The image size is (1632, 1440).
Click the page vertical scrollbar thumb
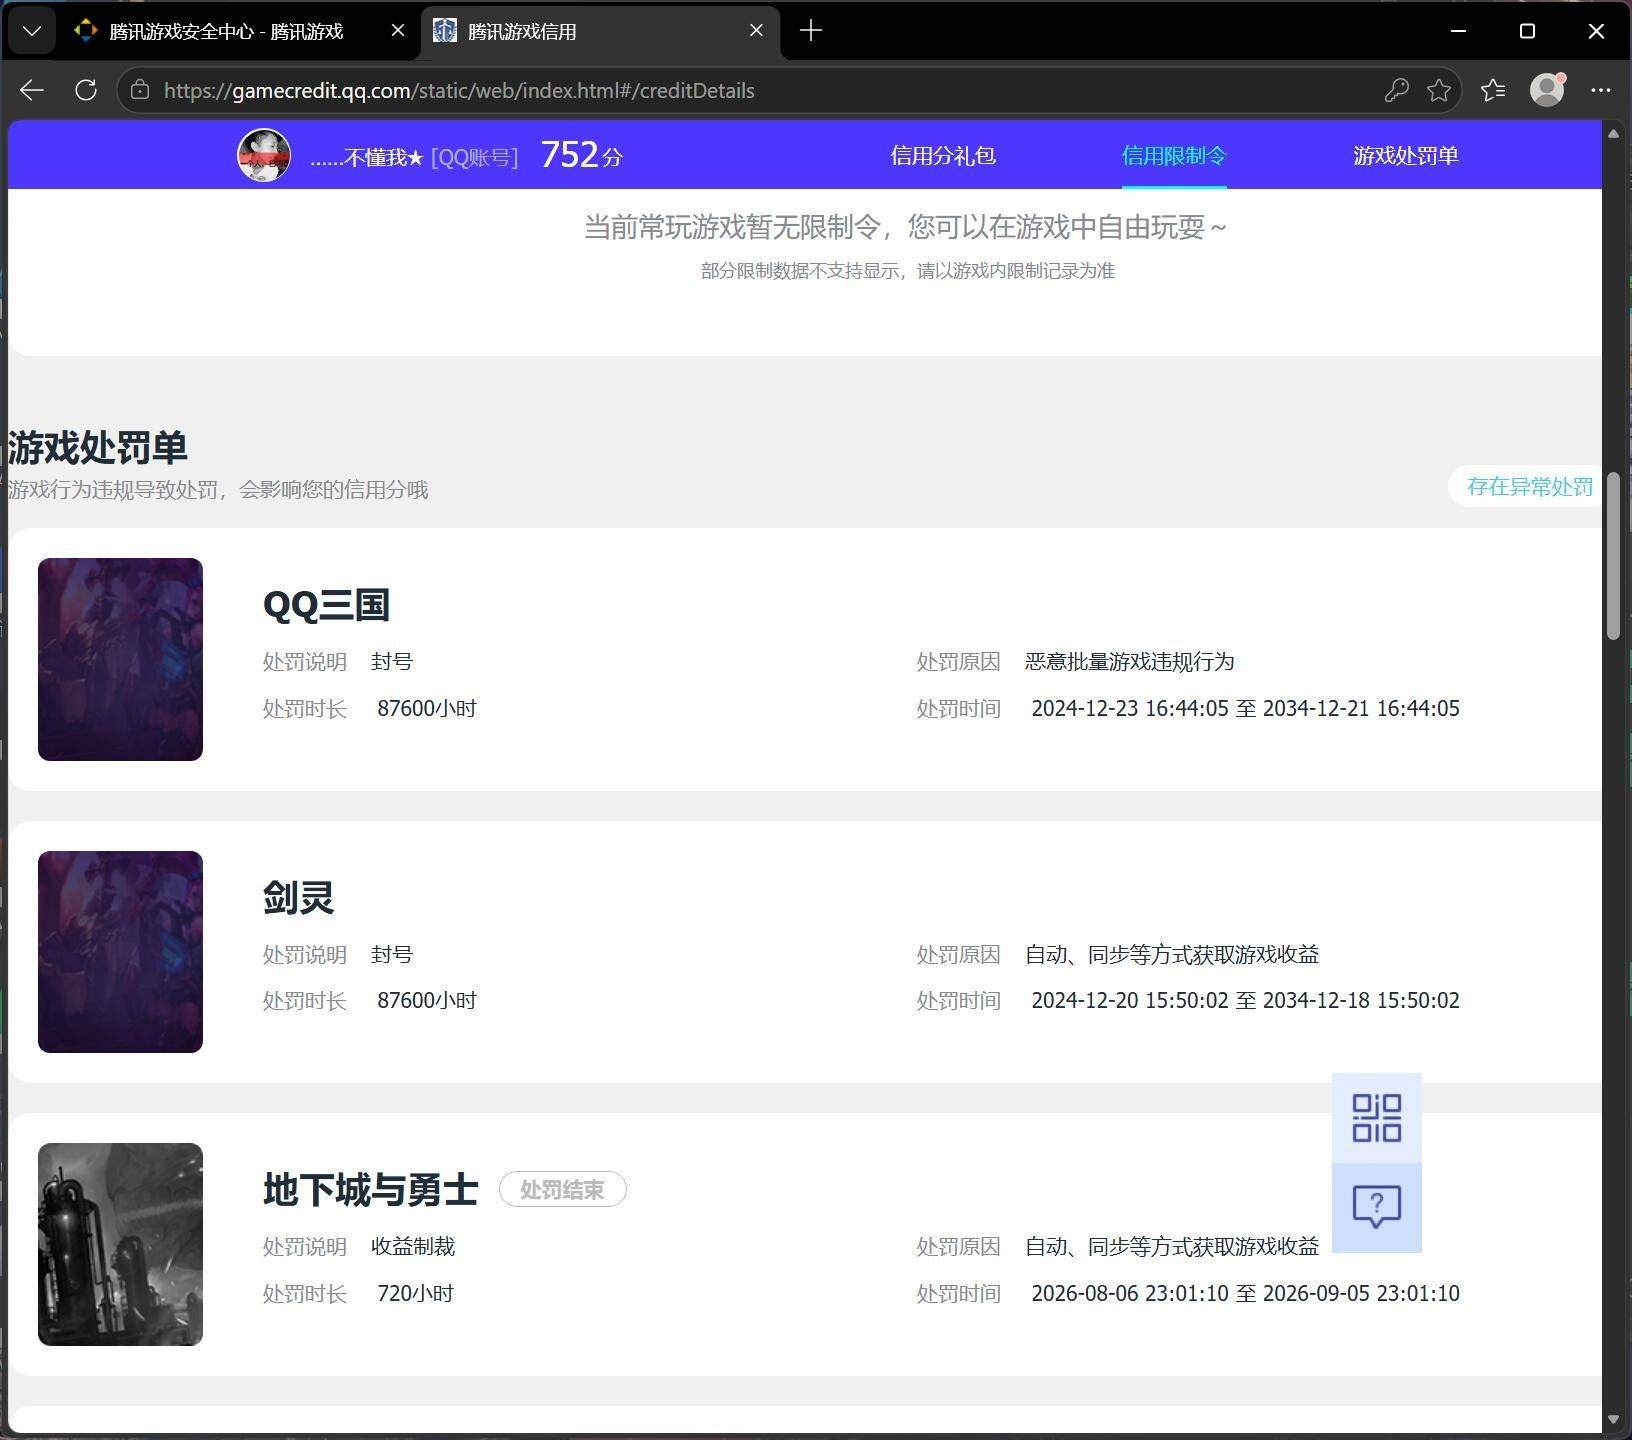(1613, 555)
